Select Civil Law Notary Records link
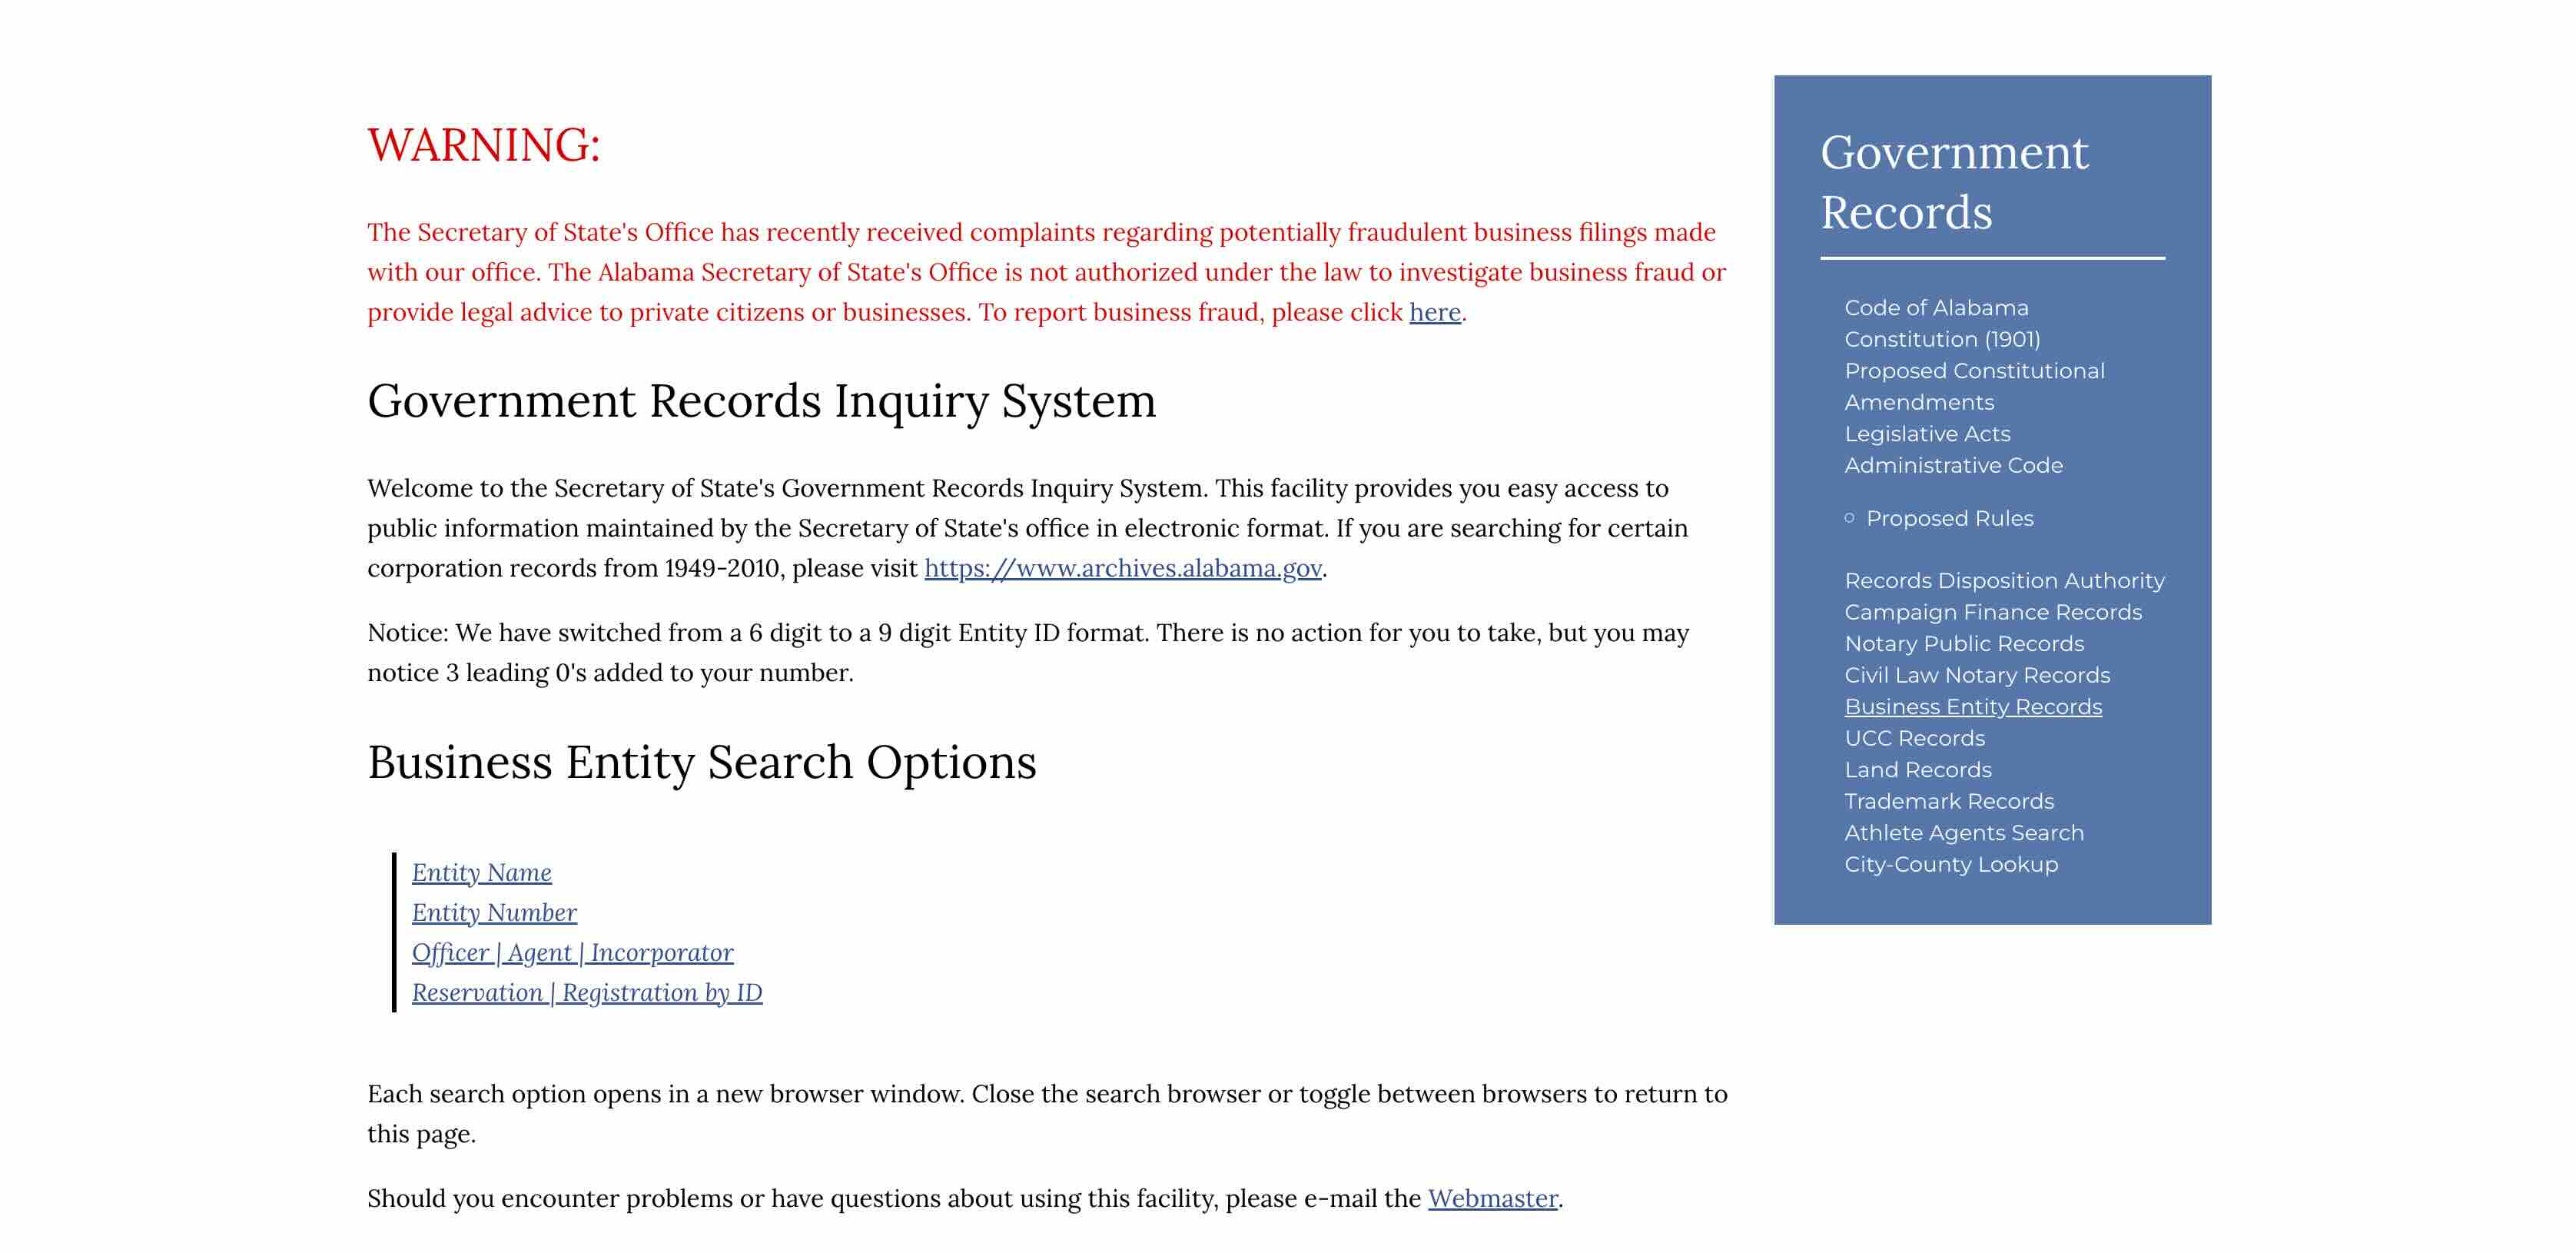This screenshot has width=2576, height=1253. 1971,674
